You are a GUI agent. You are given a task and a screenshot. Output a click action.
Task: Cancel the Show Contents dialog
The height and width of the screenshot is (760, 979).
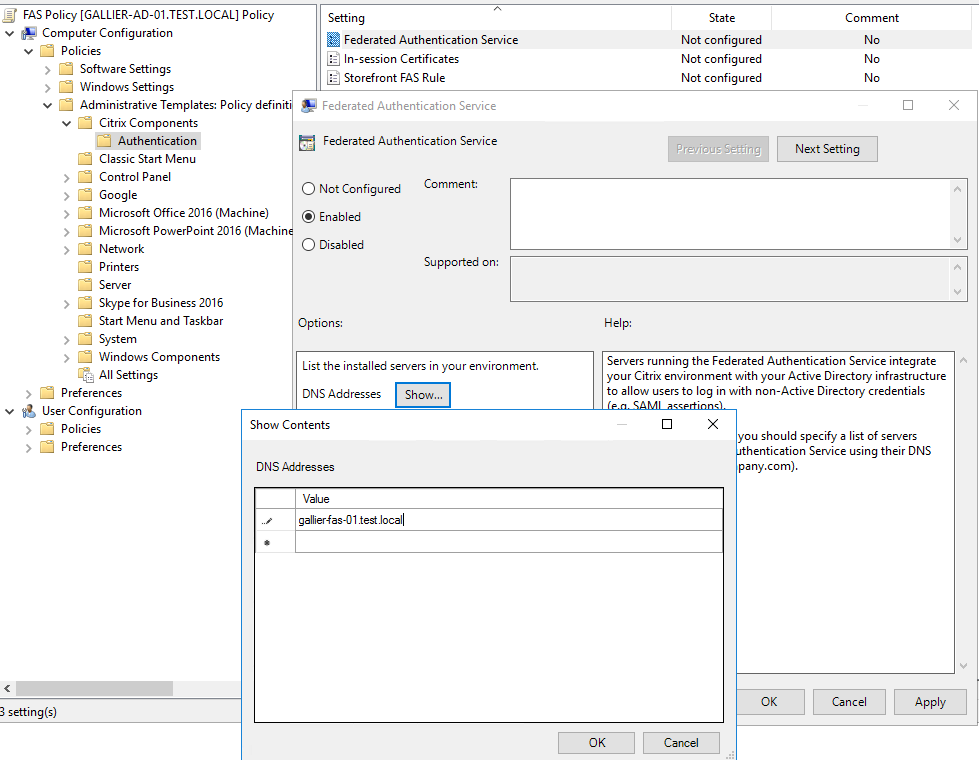click(681, 743)
